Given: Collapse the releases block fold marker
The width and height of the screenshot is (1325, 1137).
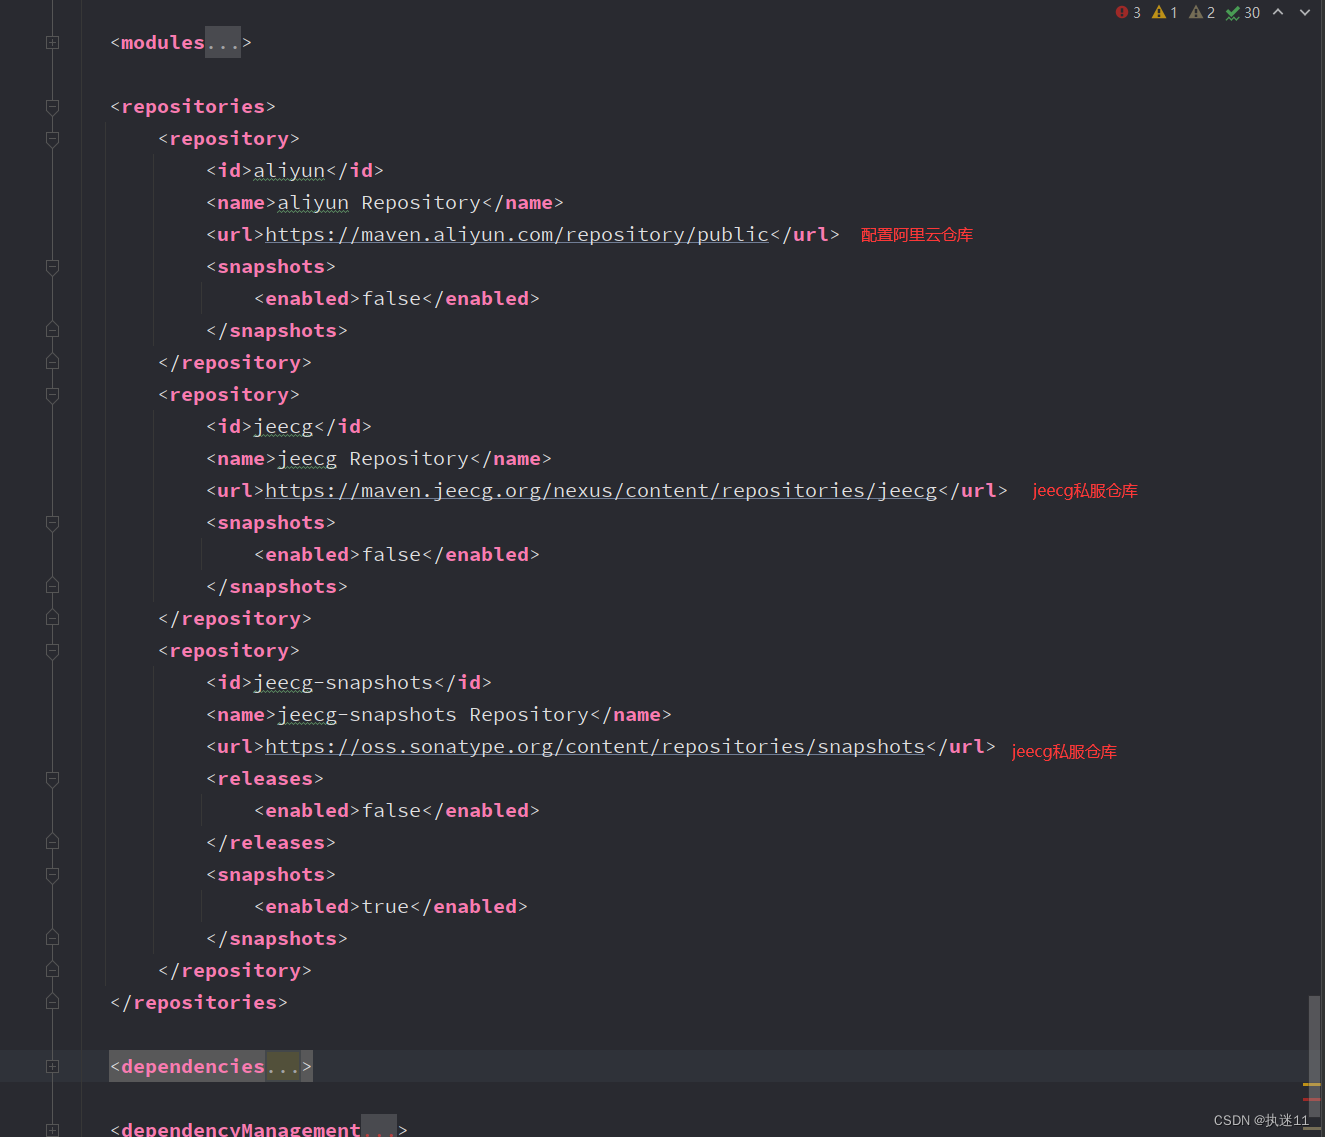Looking at the screenshot, I should (52, 779).
